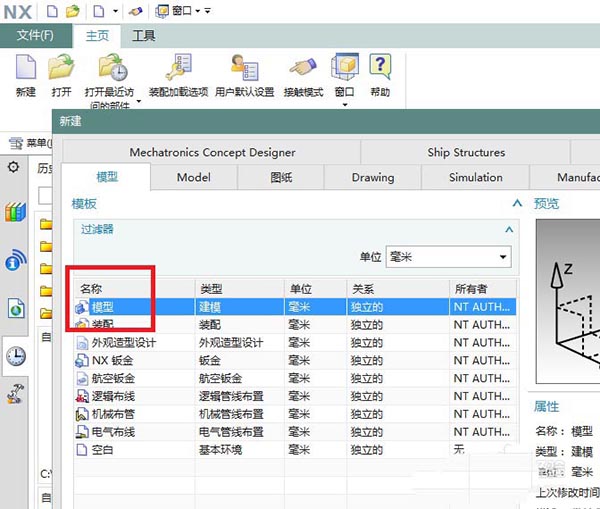
Task: Click the new document icon in quick access bar
Action: [x=52, y=11]
